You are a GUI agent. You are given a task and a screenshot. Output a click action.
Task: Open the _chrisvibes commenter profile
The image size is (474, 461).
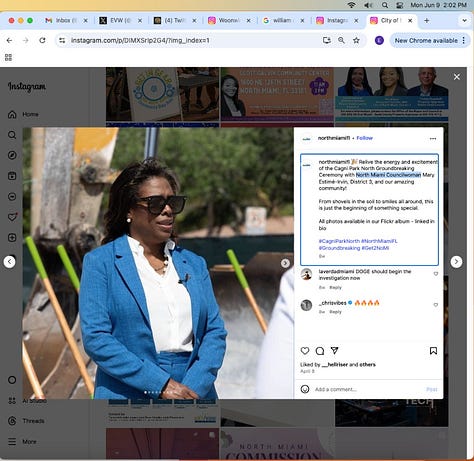pyautogui.click(x=332, y=303)
